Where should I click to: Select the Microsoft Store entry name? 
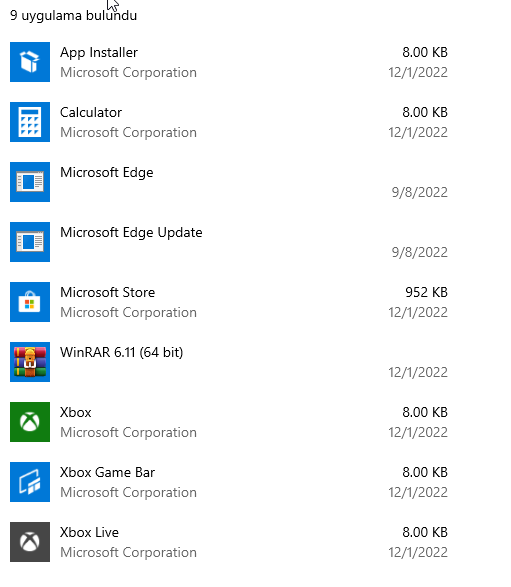[107, 292]
